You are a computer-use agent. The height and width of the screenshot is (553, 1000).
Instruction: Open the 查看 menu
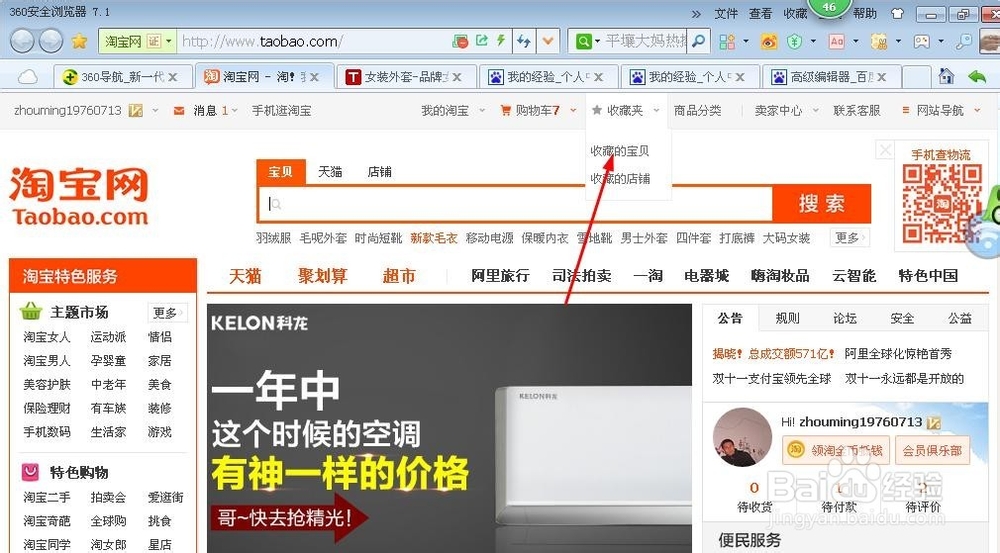coord(760,13)
